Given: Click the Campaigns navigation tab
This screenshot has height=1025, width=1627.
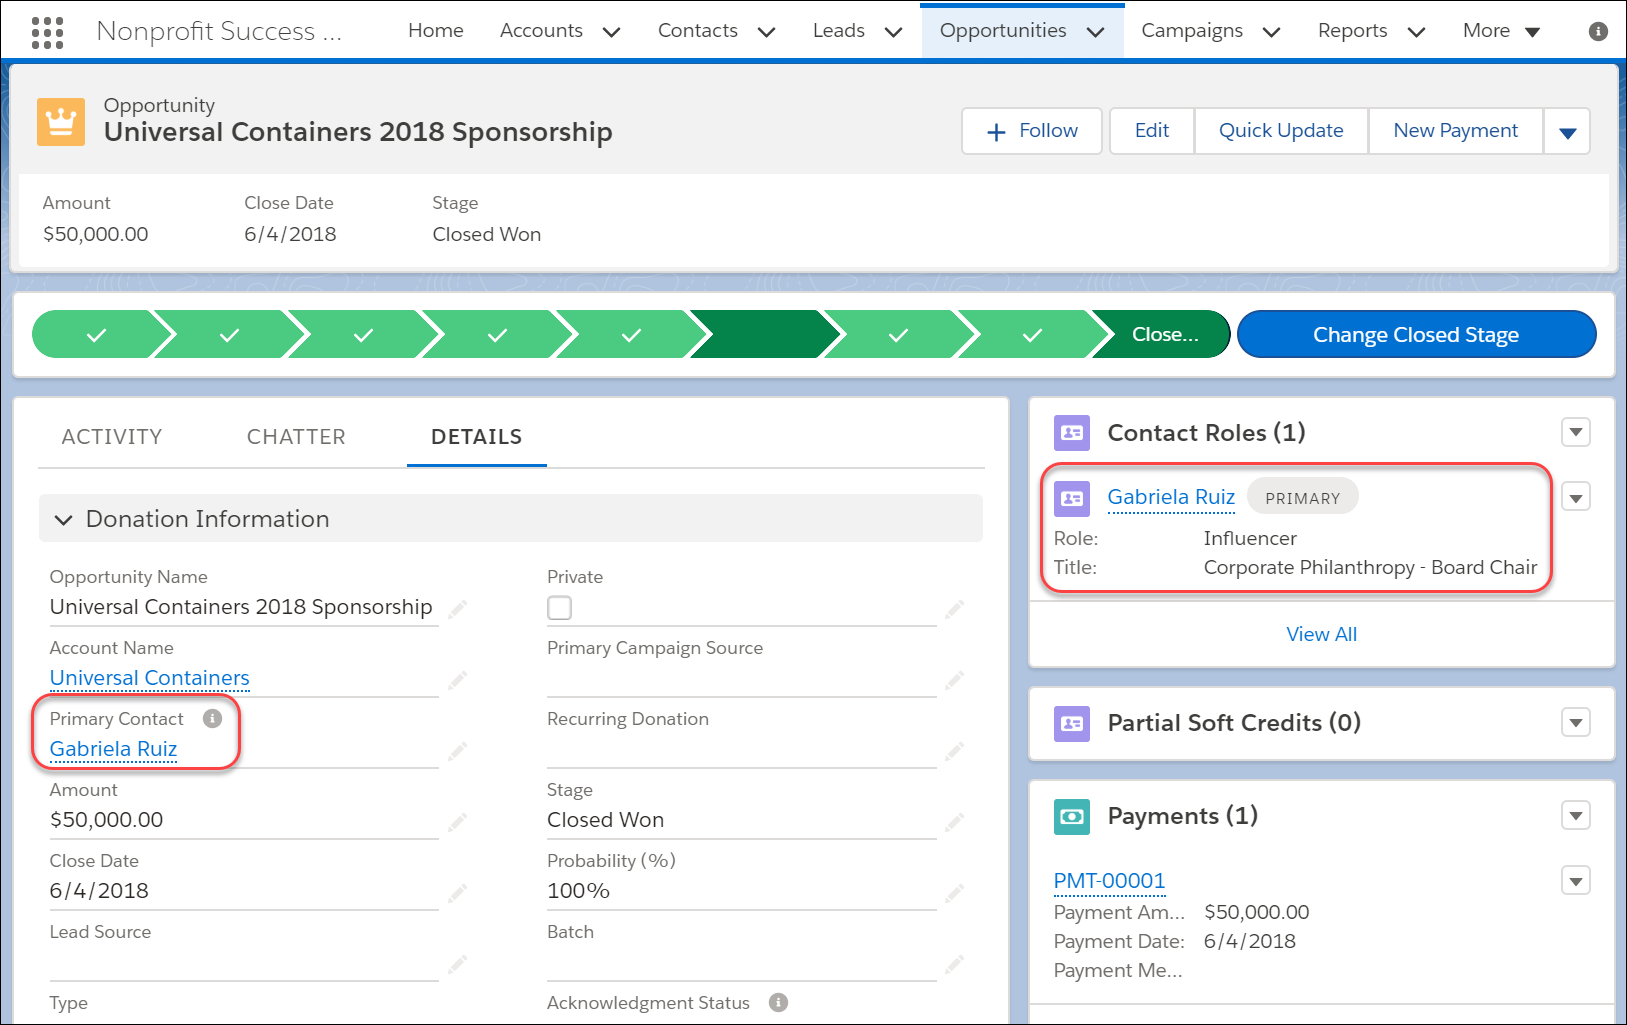Looking at the screenshot, I should point(1192,31).
